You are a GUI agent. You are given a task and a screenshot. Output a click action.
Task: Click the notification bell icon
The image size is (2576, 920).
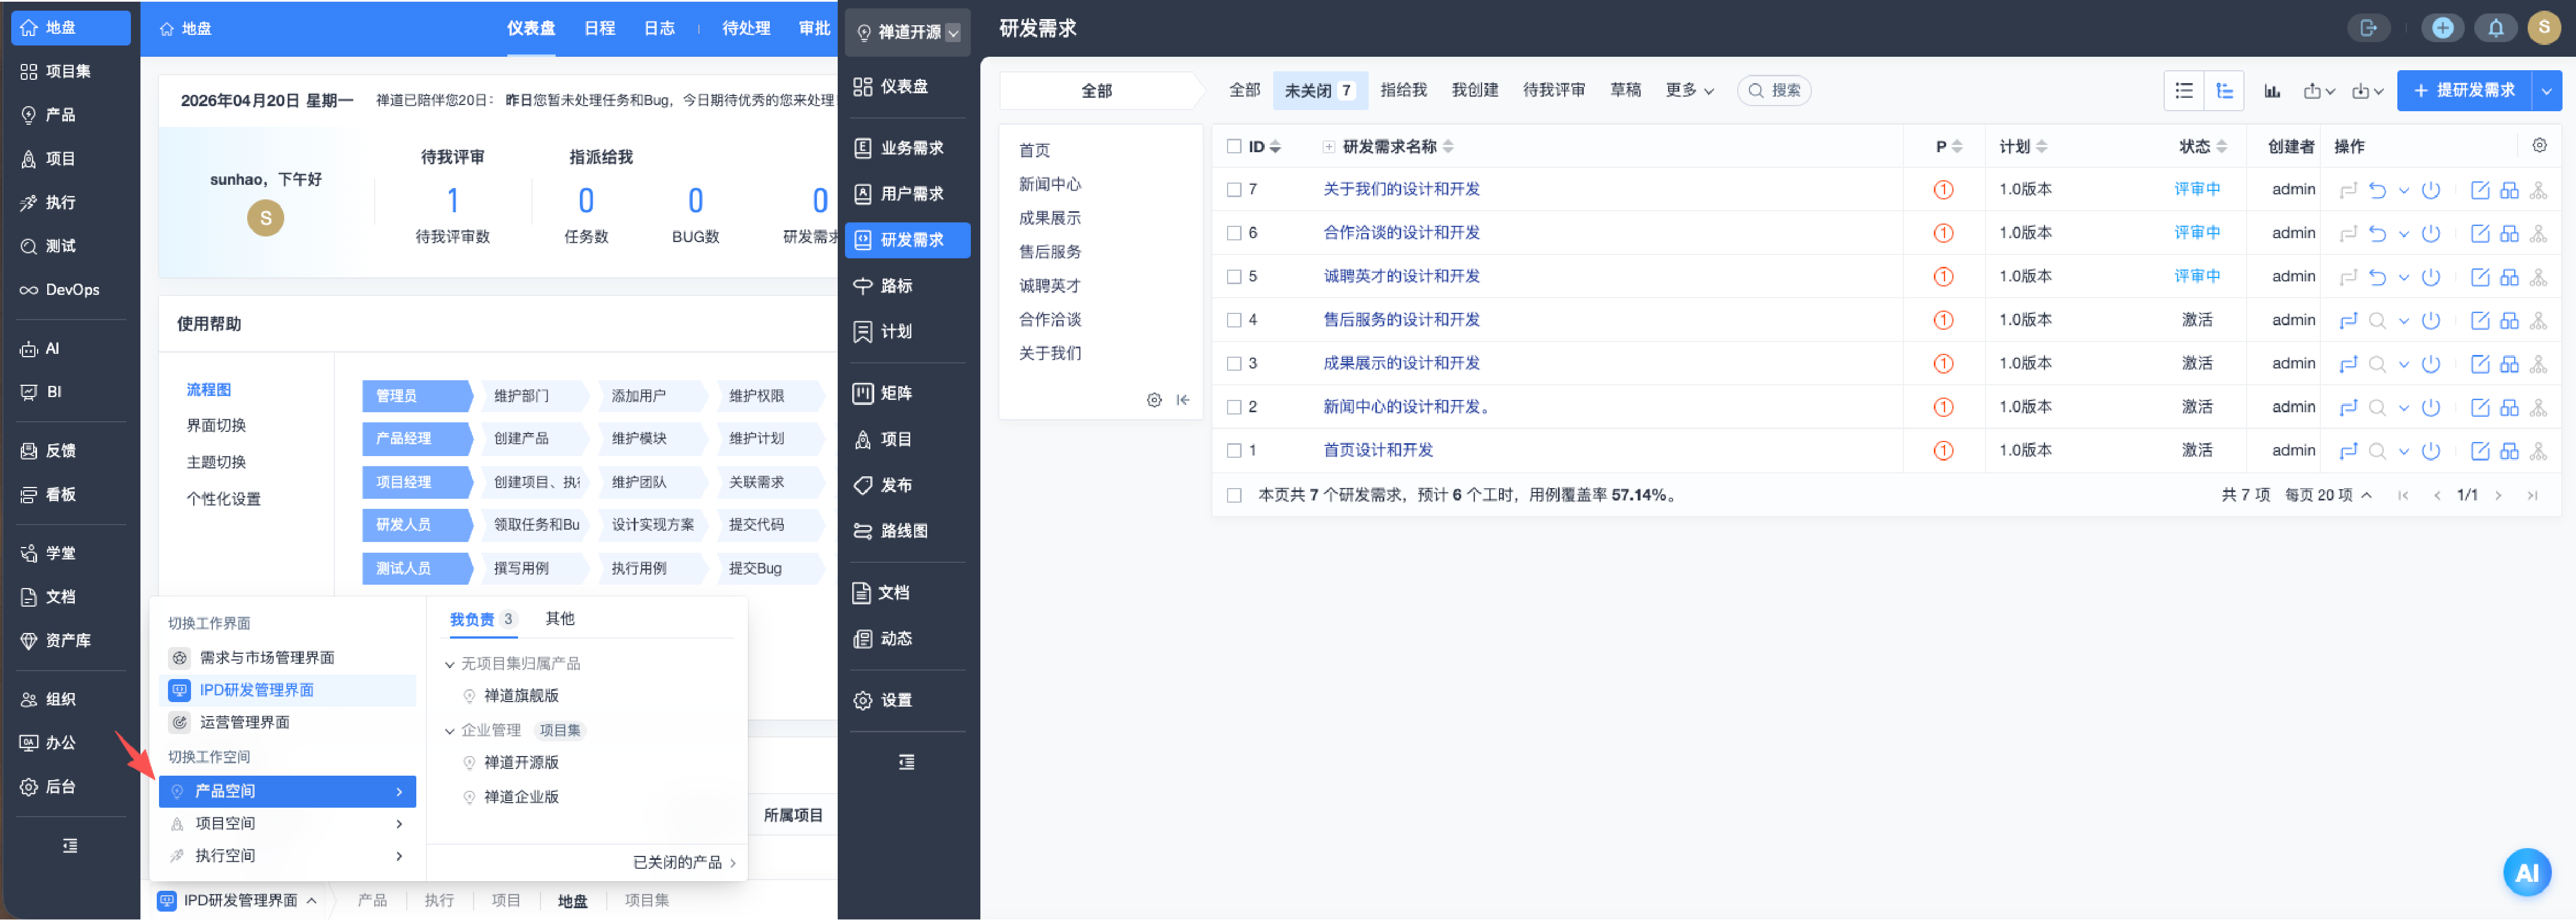pyautogui.click(x=2495, y=27)
